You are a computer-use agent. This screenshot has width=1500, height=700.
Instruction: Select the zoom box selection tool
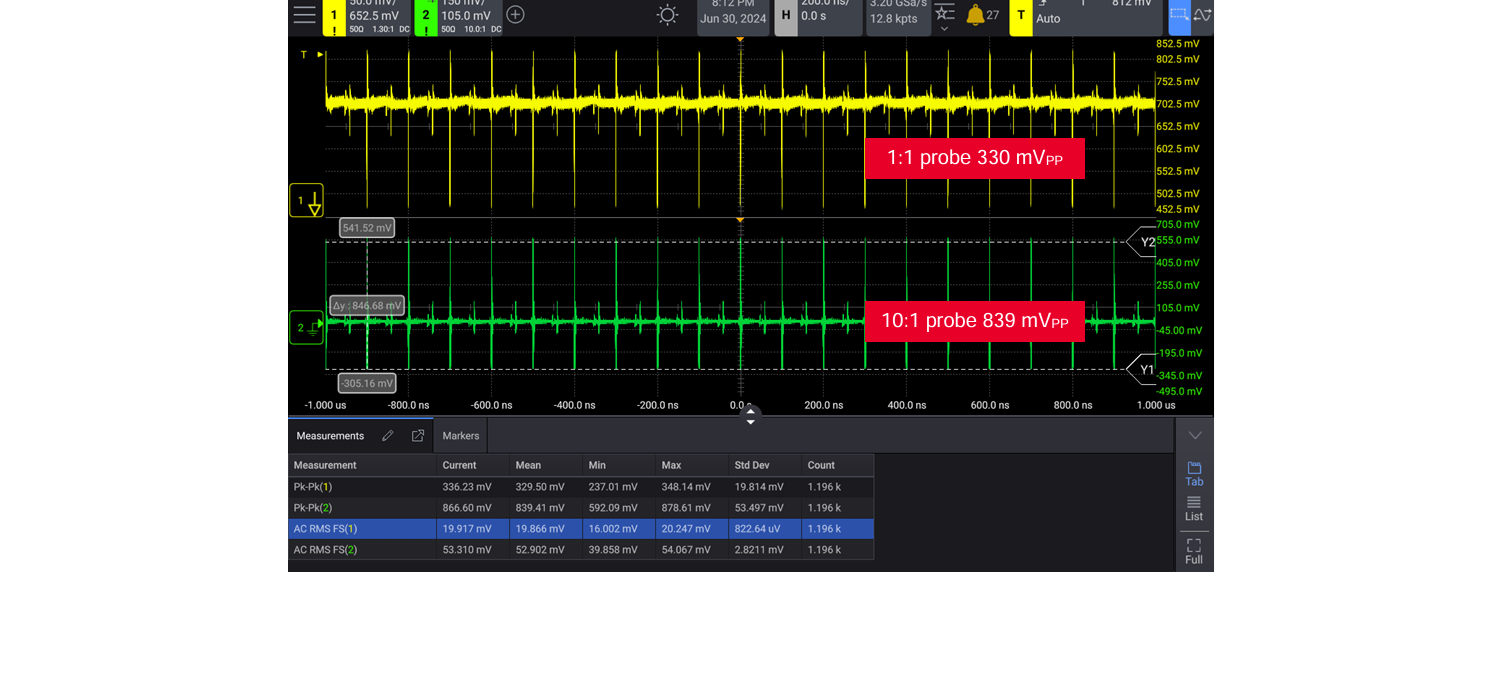1179,15
